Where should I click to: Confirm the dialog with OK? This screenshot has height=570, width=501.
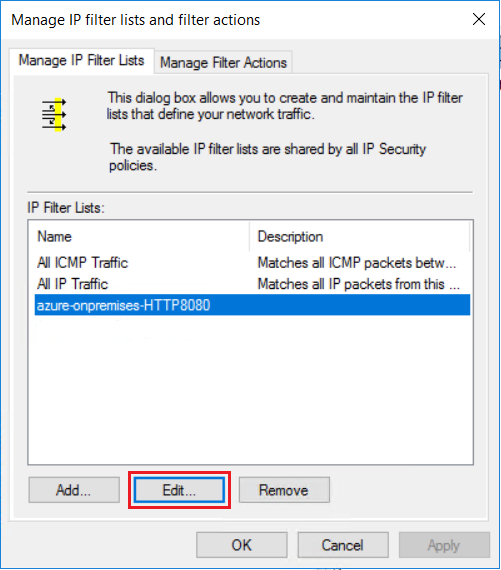tap(242, 545)
